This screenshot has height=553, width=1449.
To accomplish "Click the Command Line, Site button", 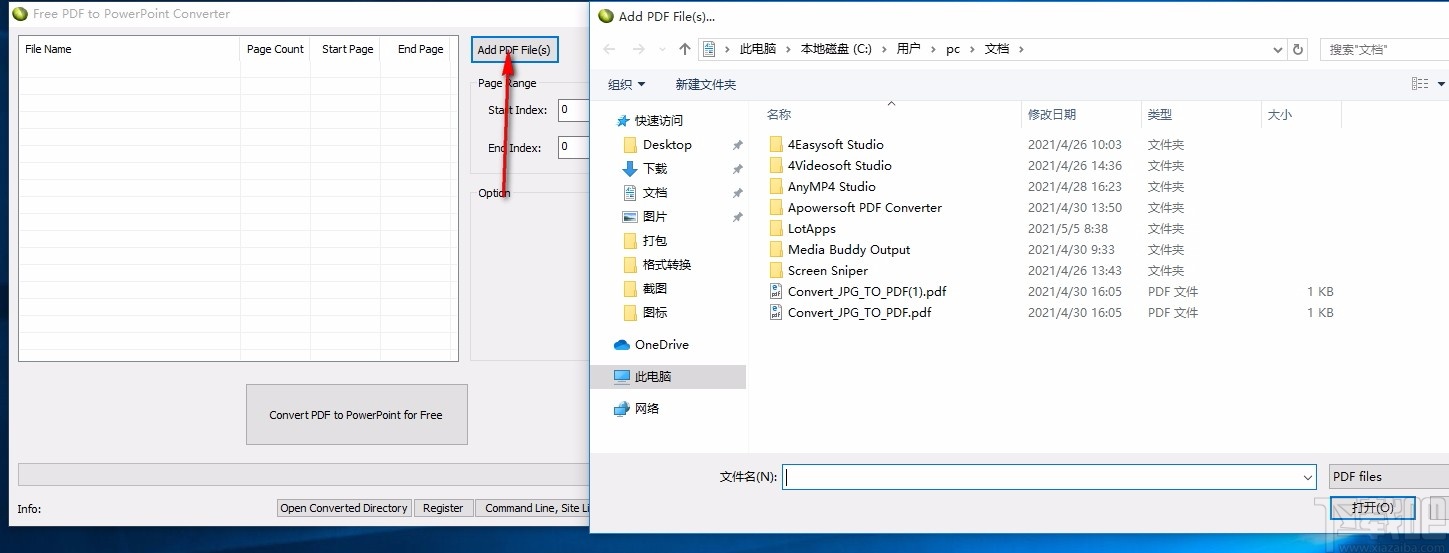I will pos(533,508).
